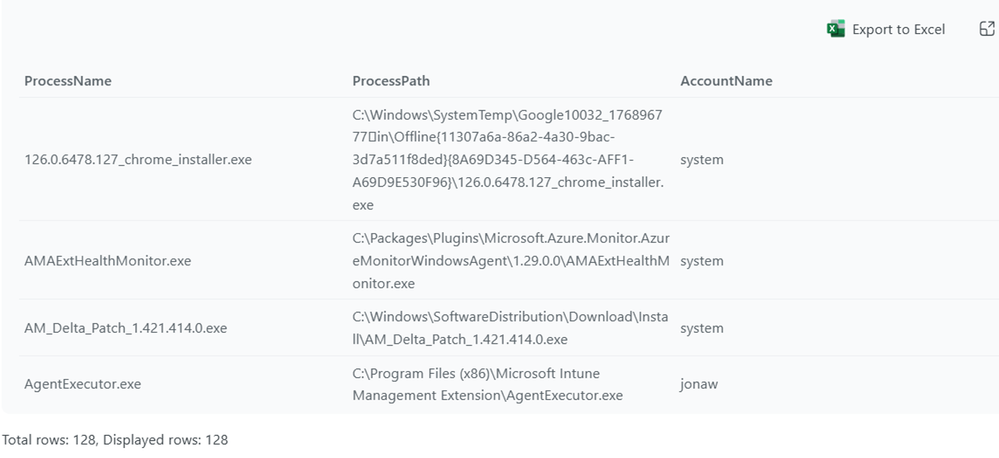This screenshot has height=458, width=999.
Task: Click the Total rows: 128 status text
Action: coord(115,440)
